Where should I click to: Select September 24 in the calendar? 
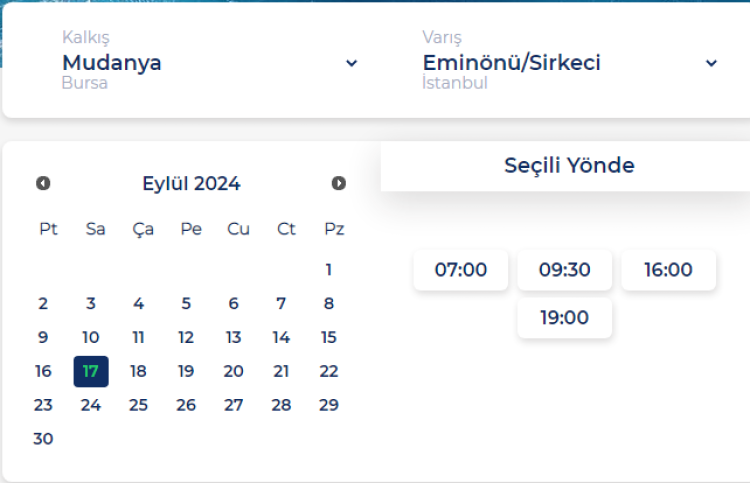point(91,405)
